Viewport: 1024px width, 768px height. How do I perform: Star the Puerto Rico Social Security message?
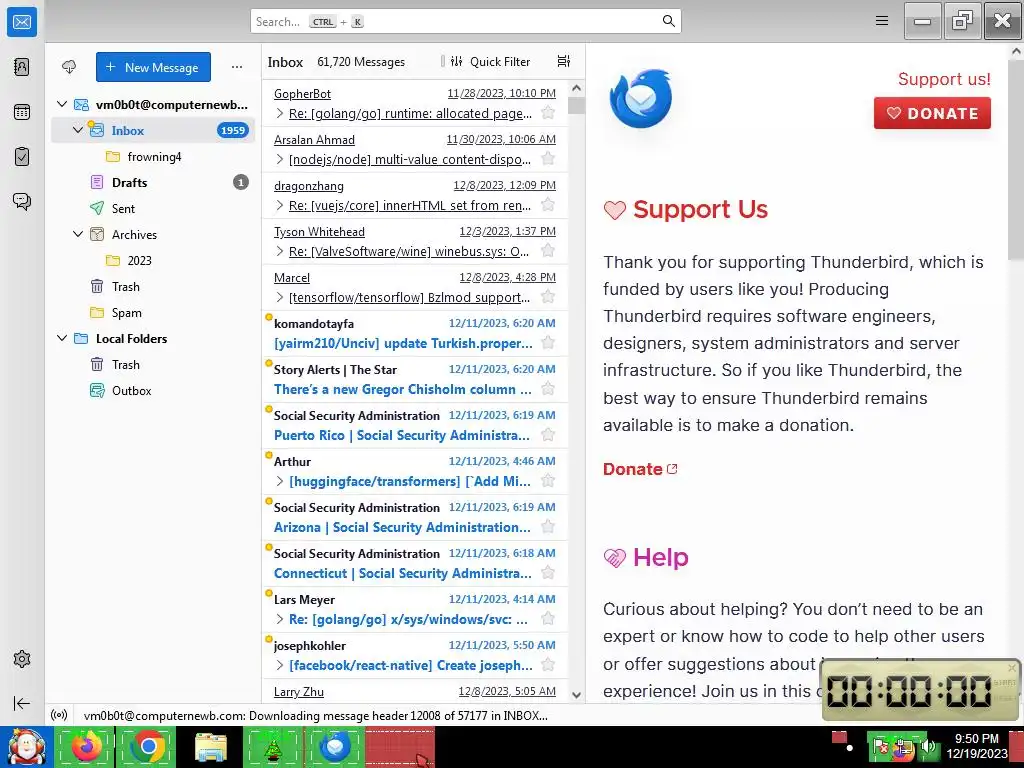549,435
